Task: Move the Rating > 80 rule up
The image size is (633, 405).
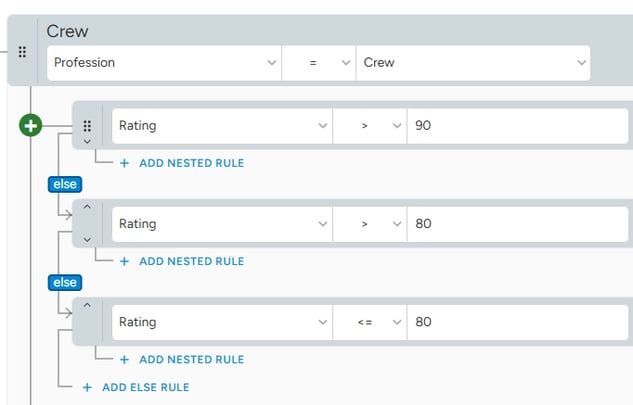Action: point(87,207)
